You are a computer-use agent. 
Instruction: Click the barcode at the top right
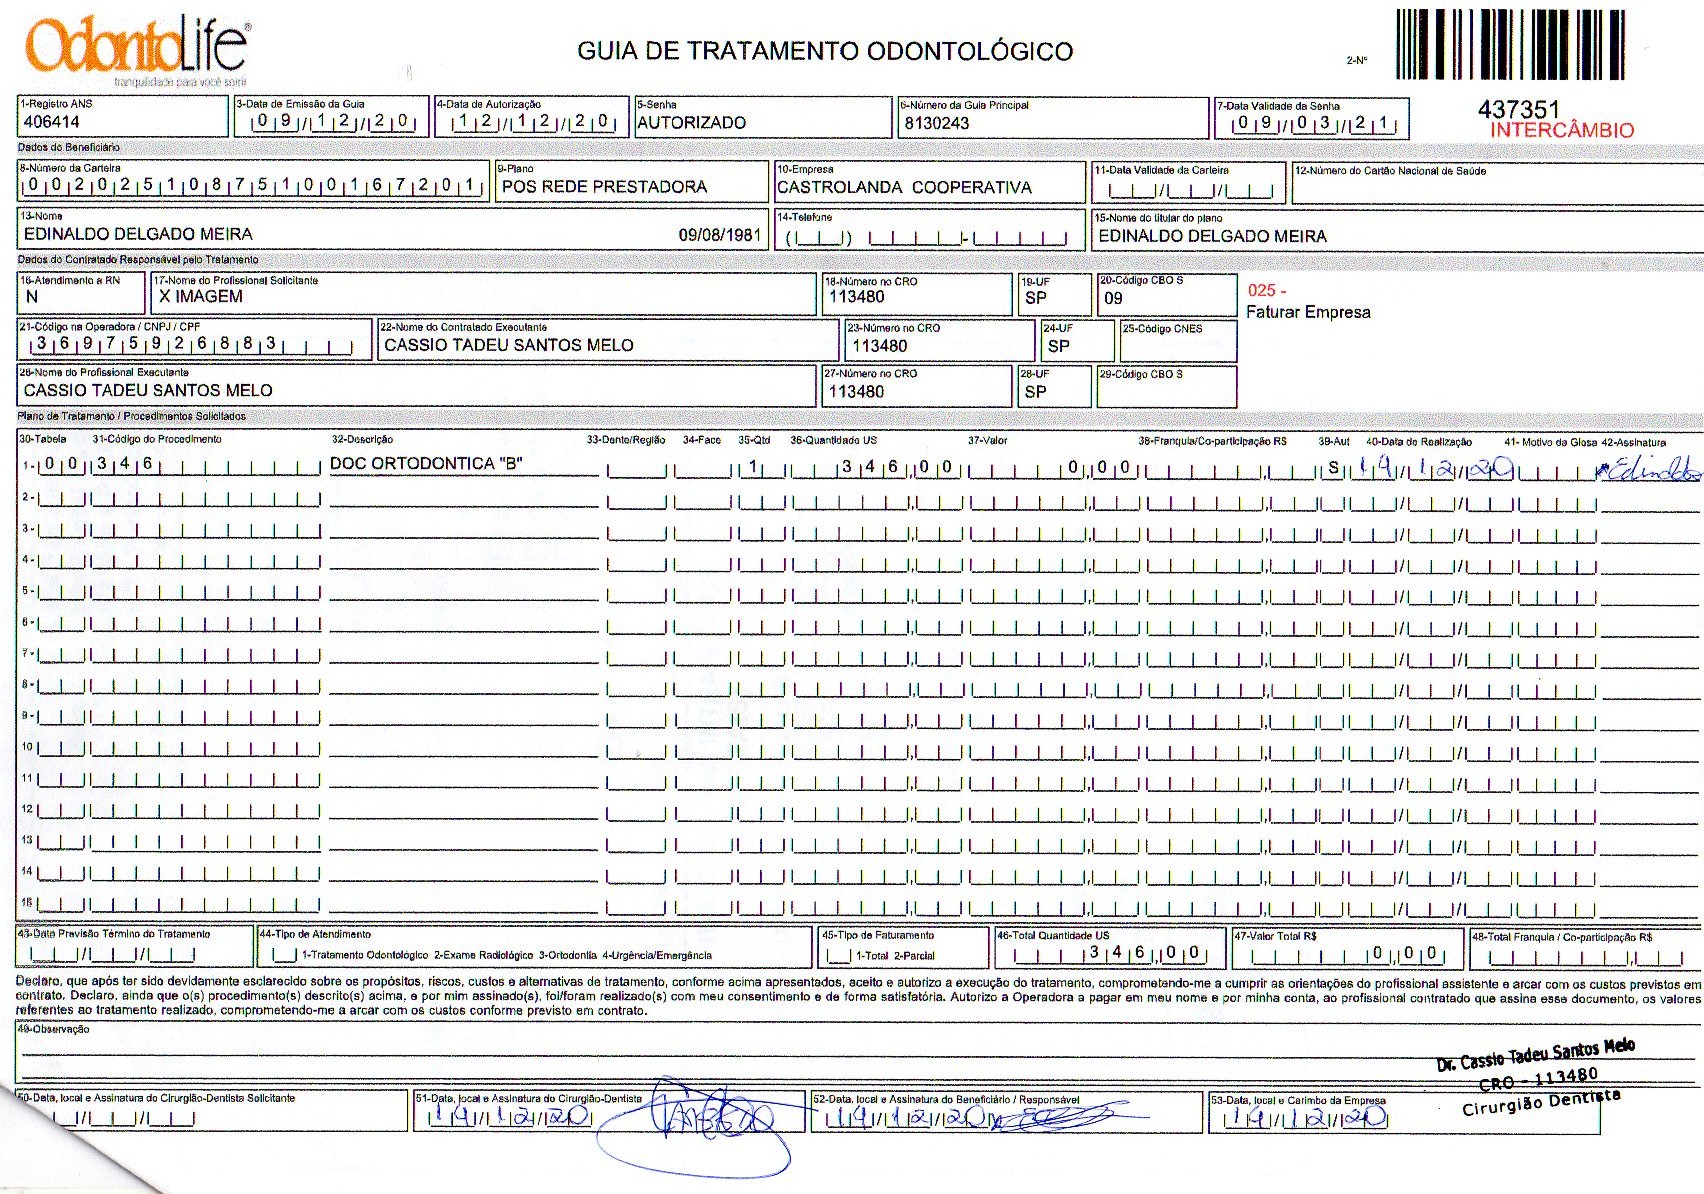tap(1510, 44)
